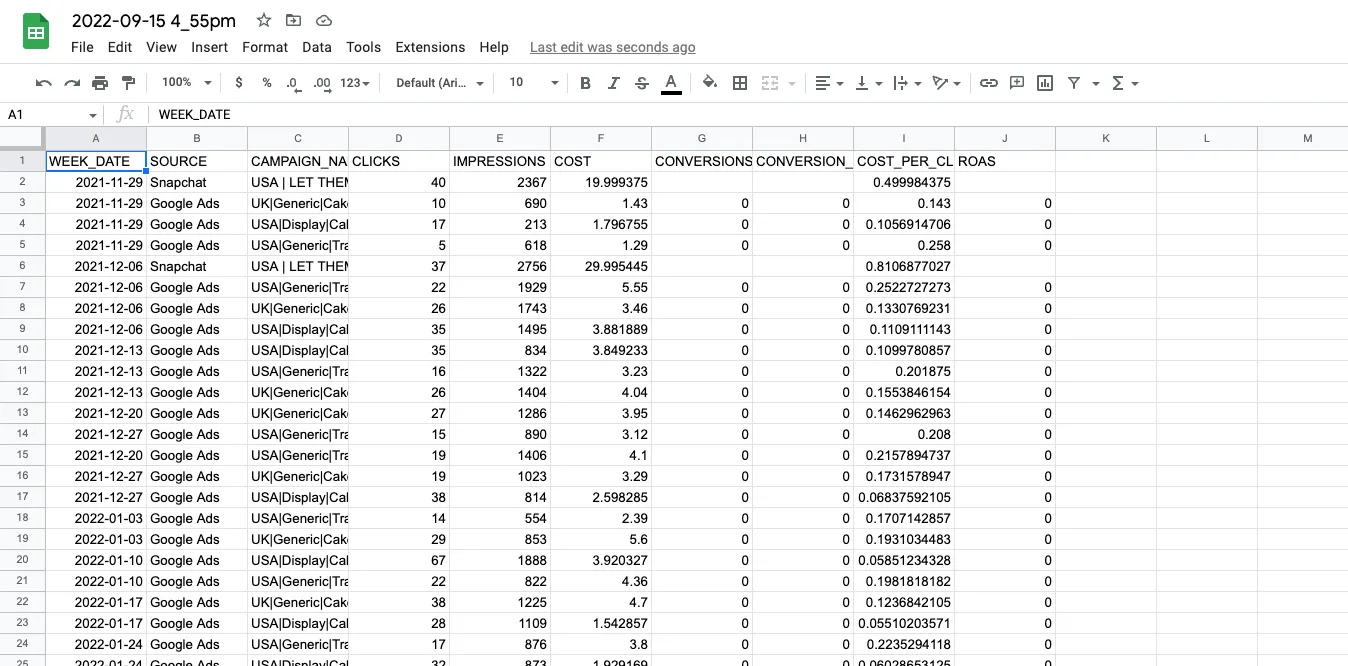1348x666 pixels.
Task: Open the horizontal align dropdown
Action: pyautogui.click(x=828, y=83)
